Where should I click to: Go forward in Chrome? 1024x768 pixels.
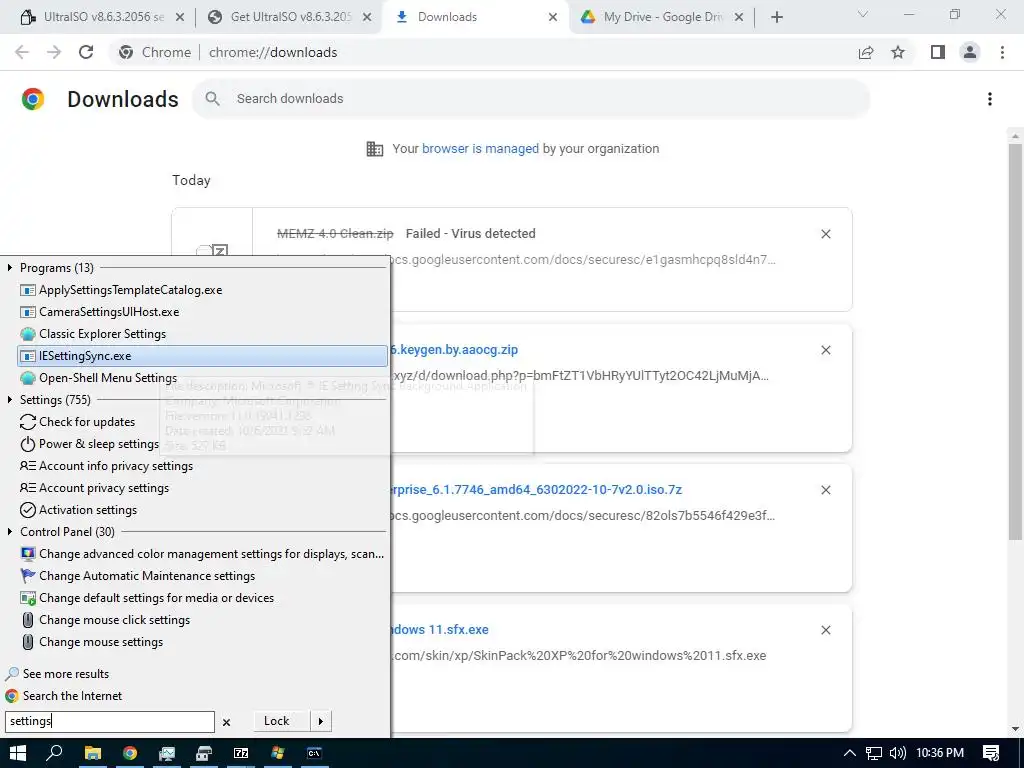(54, 52)
